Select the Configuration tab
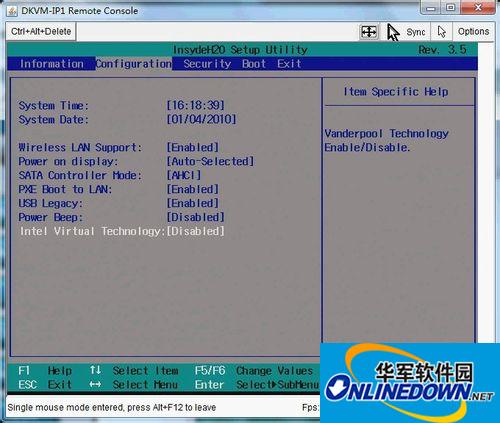The image size is (500, 423). coord(134,64)
